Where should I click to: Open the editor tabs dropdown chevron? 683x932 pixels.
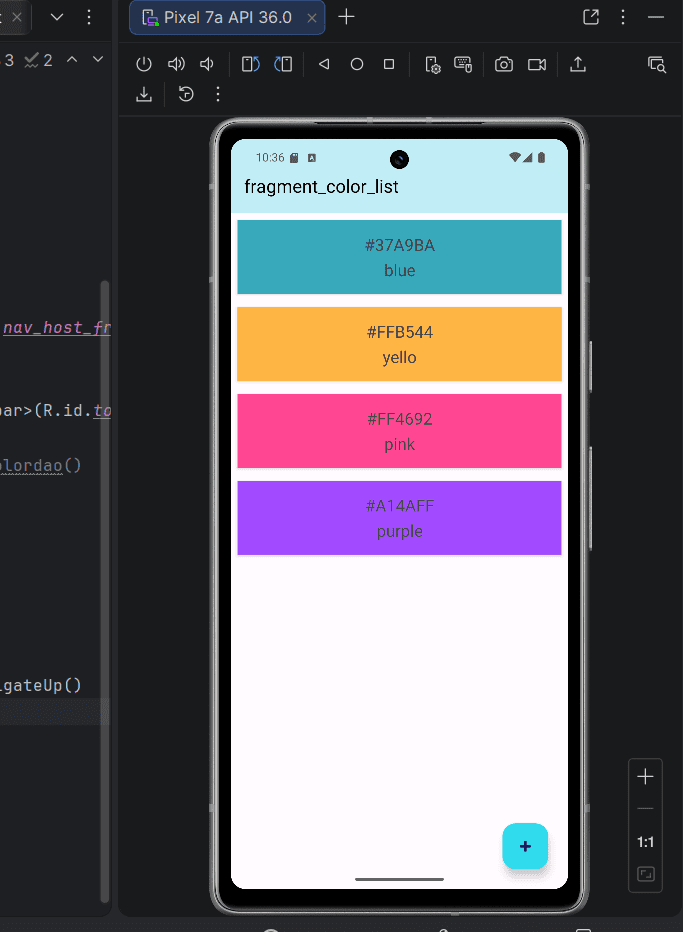point(57,17)
